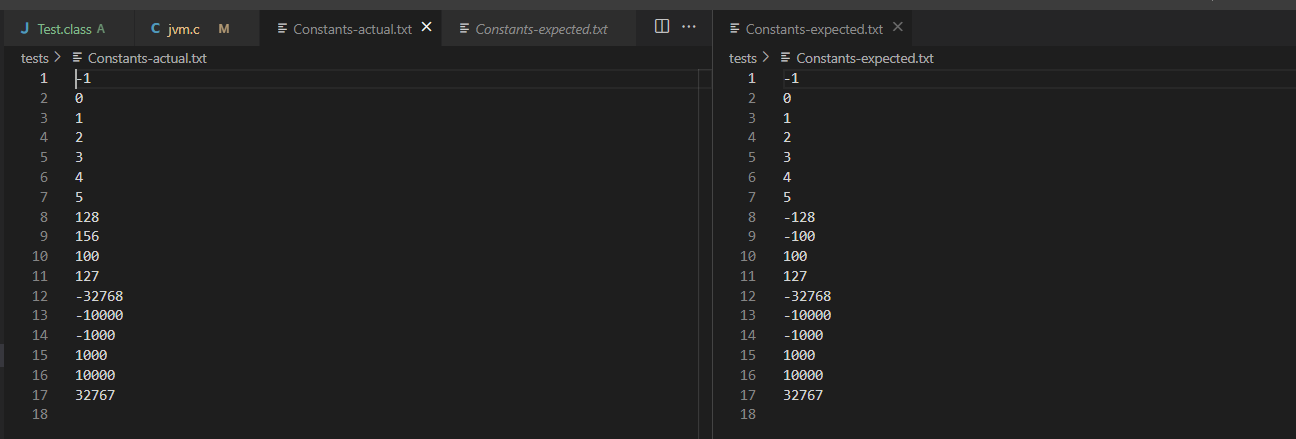Expand the tests breadcrumb in left editor
This screenshot has width=1296, height=439.
35,58
